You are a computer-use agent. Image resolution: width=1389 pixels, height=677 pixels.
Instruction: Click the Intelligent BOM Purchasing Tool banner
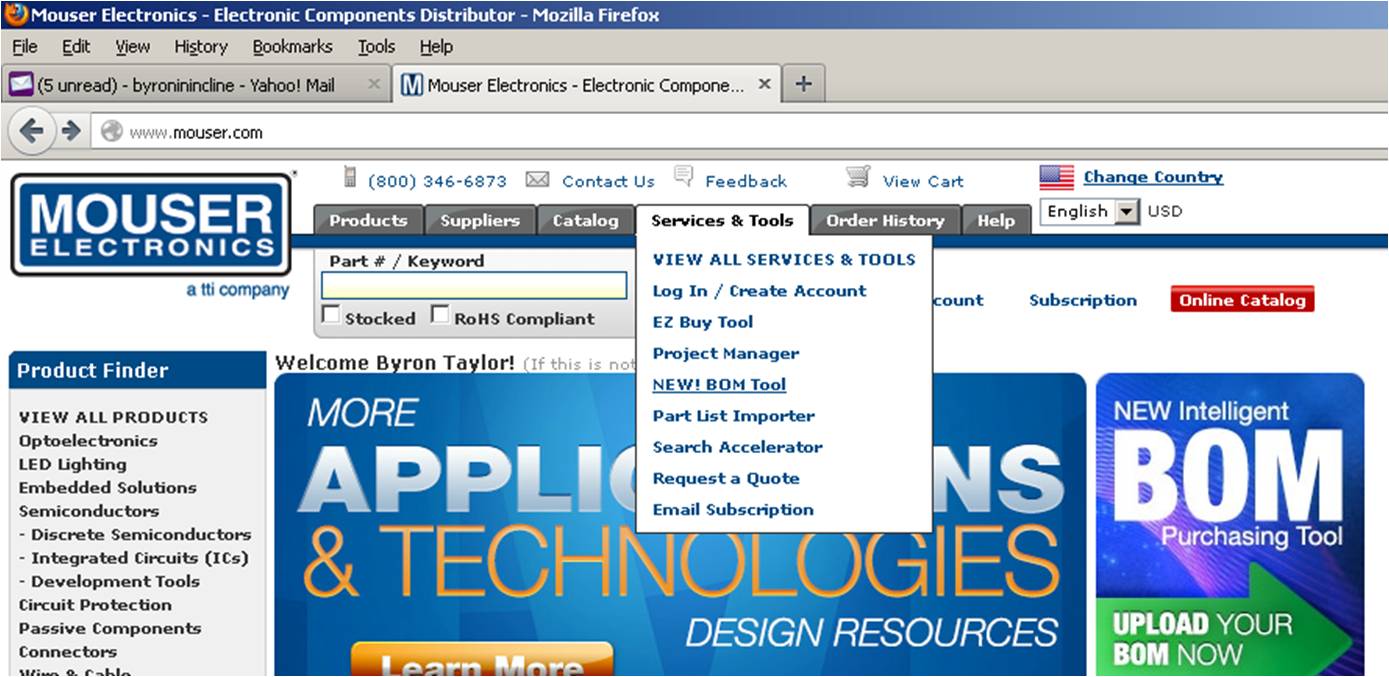tap(1230, 525)
